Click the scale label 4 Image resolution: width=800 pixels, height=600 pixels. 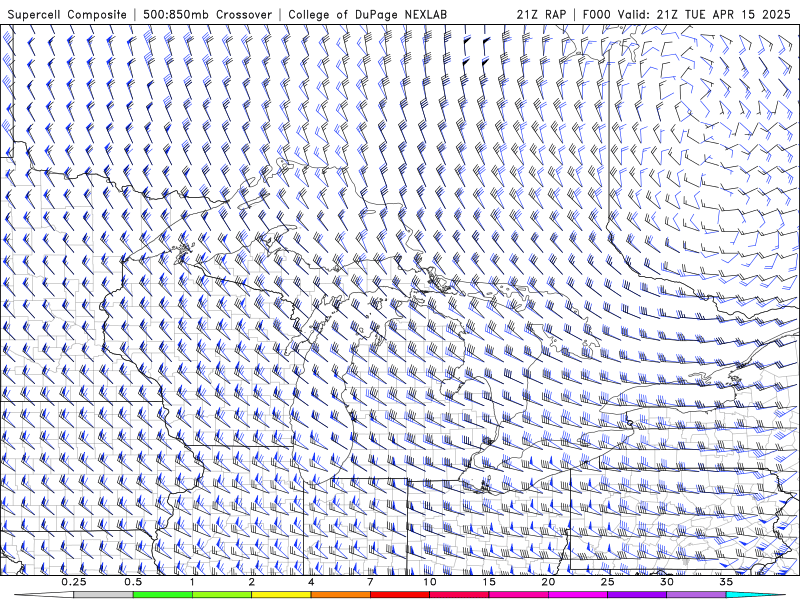tap(311, 582)
